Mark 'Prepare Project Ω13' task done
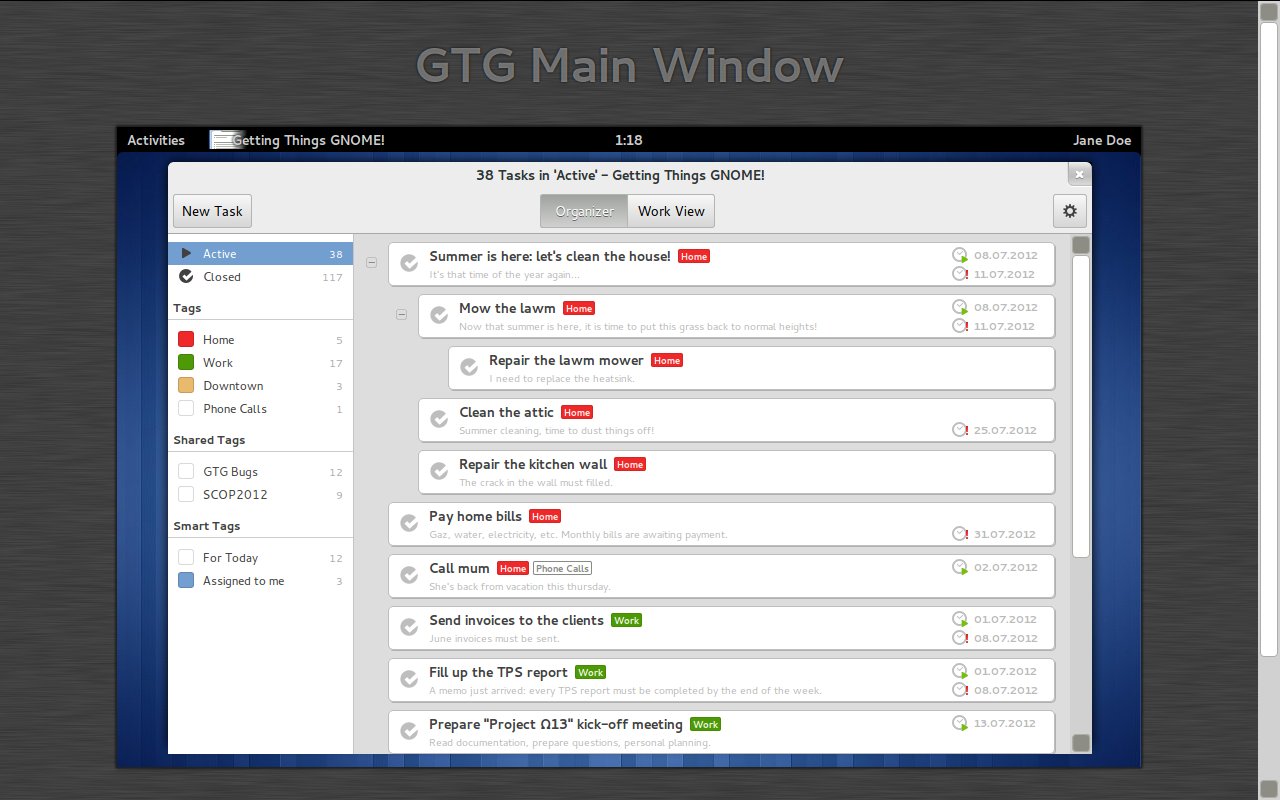Viewport: 1280px width, 800px height. pyautogui.click(x=409, y=731)
